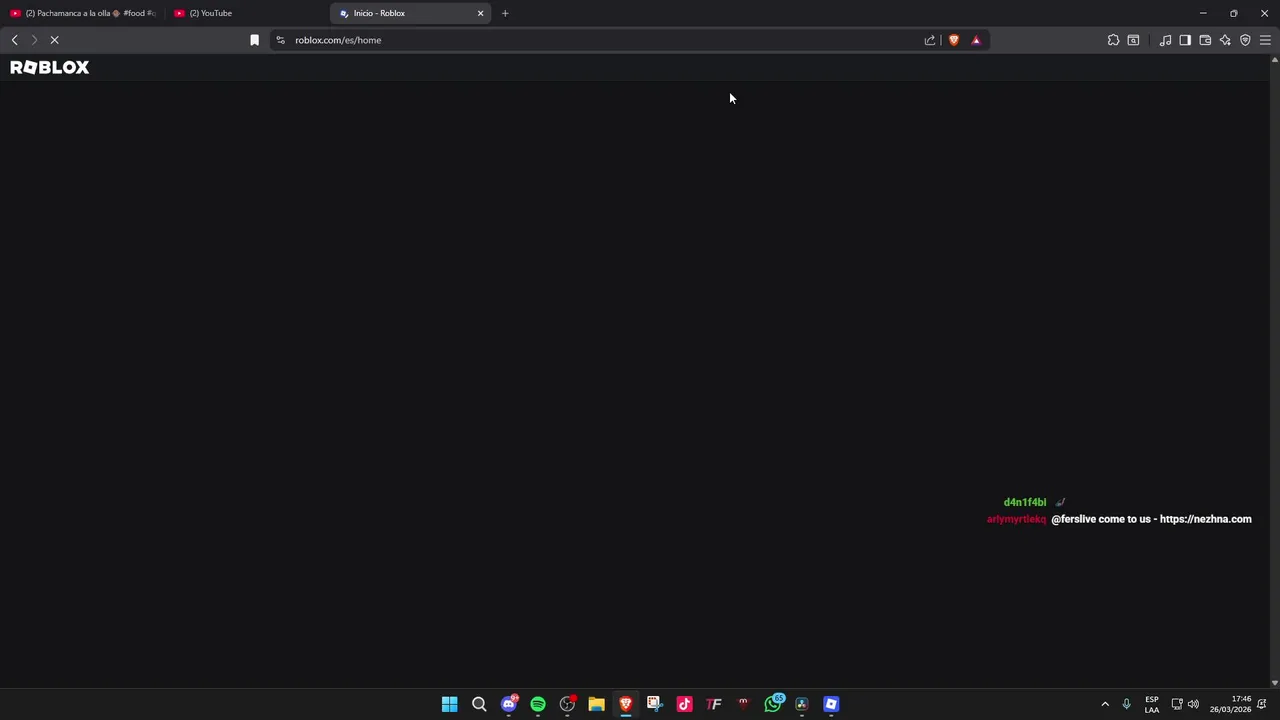The image size is (1280, 720).
Task: Open the Roblox app taskbar icon
Action: point(831,704)
